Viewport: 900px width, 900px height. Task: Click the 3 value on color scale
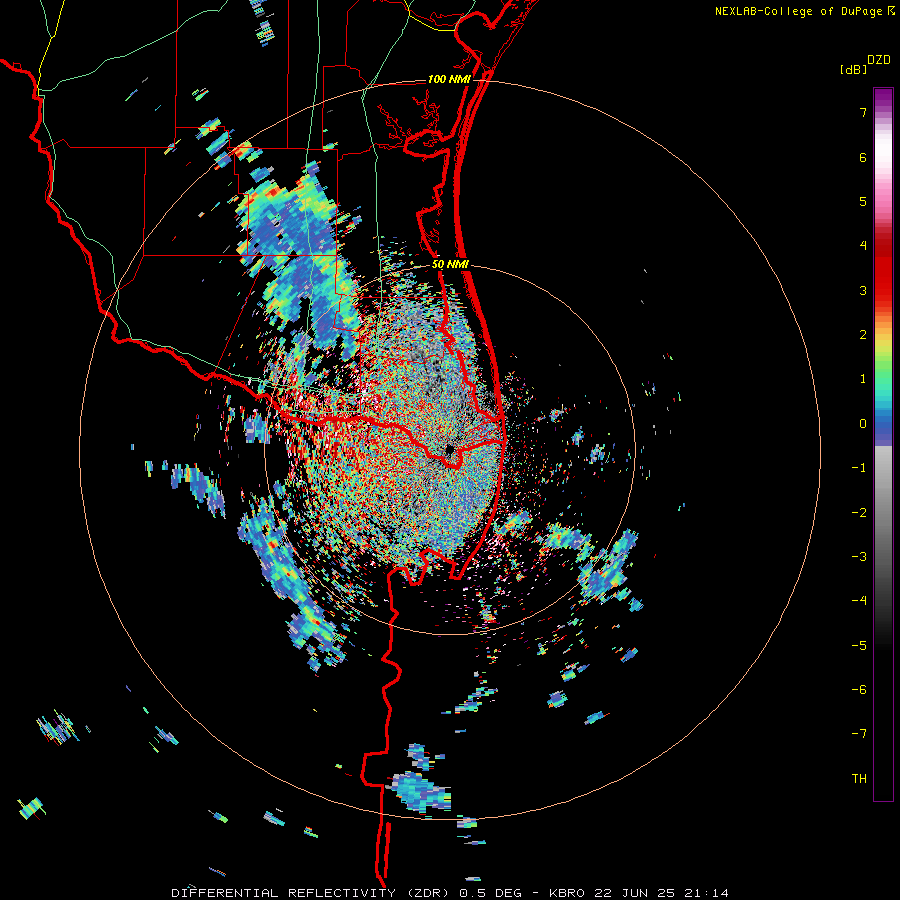(x=863, y=290)
